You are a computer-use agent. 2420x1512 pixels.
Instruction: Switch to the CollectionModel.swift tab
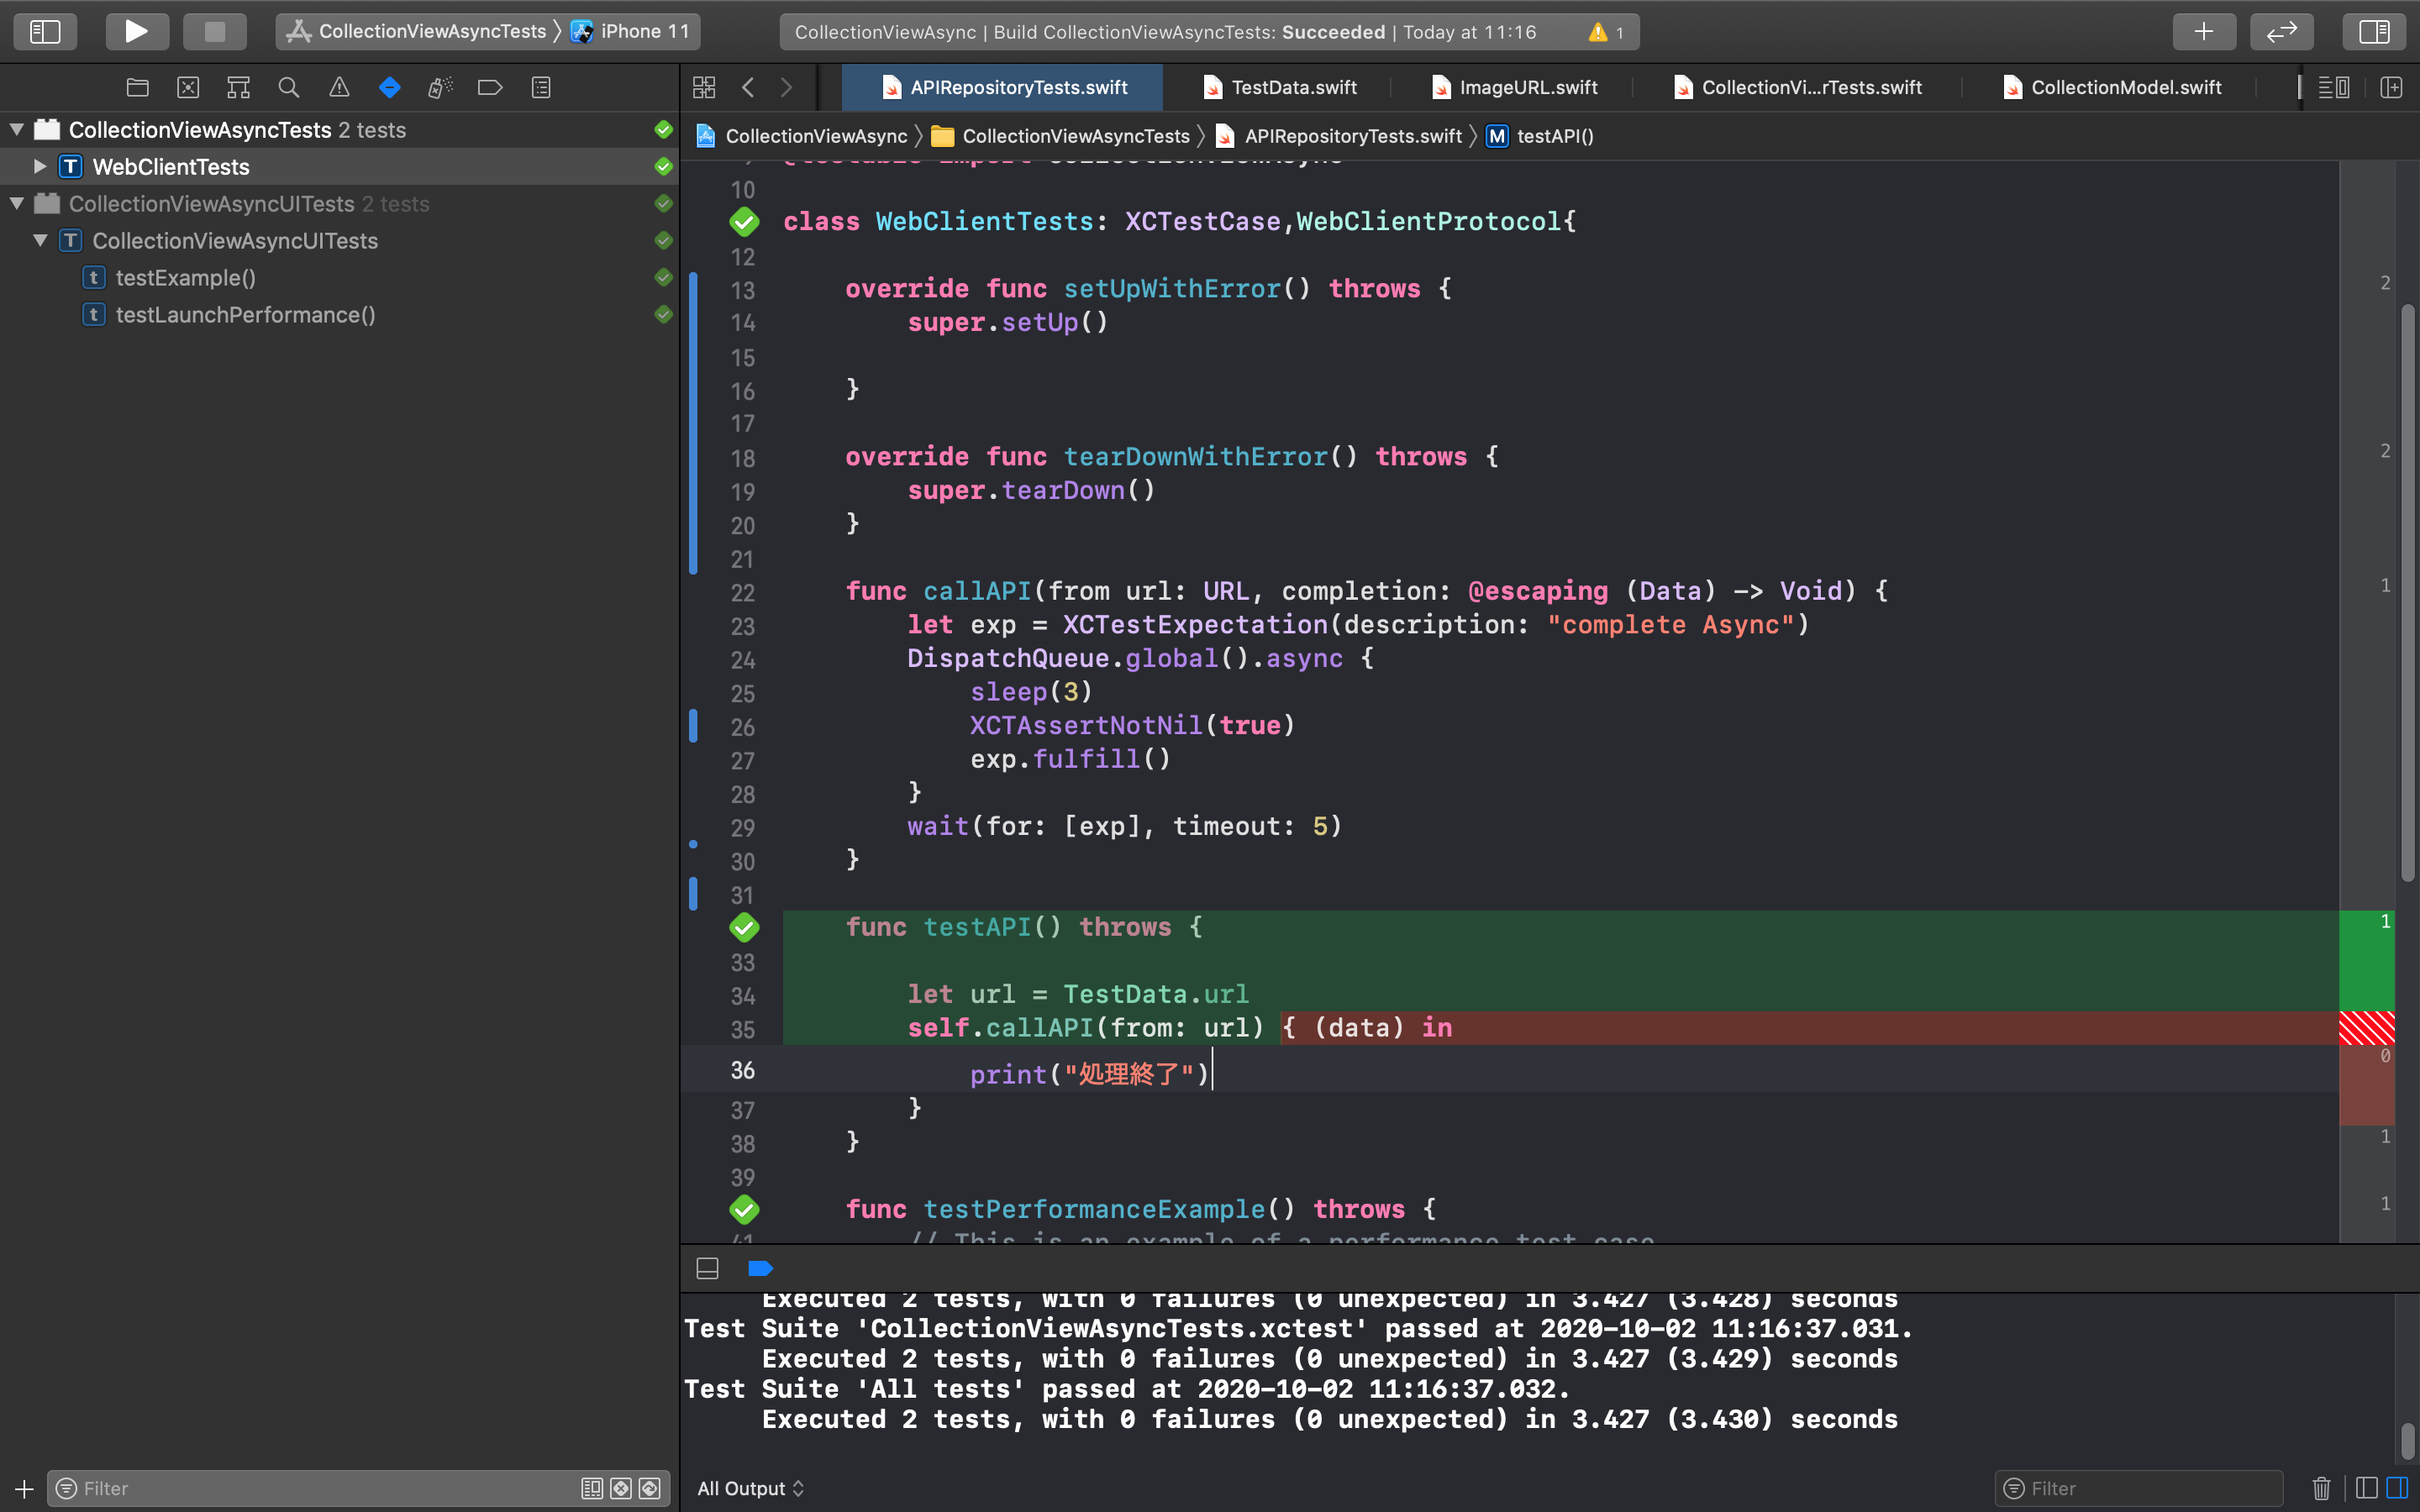[2125, 88]
